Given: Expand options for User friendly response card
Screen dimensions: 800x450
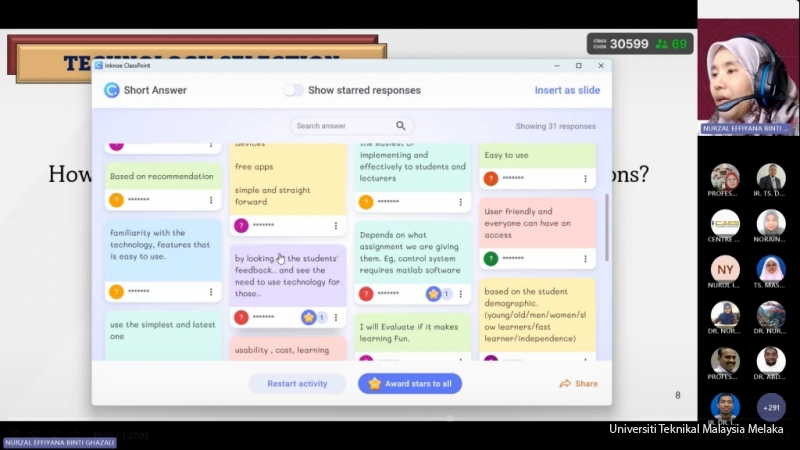Looking at the screenshot, I should pyautogui.click(x=585, y=258).
